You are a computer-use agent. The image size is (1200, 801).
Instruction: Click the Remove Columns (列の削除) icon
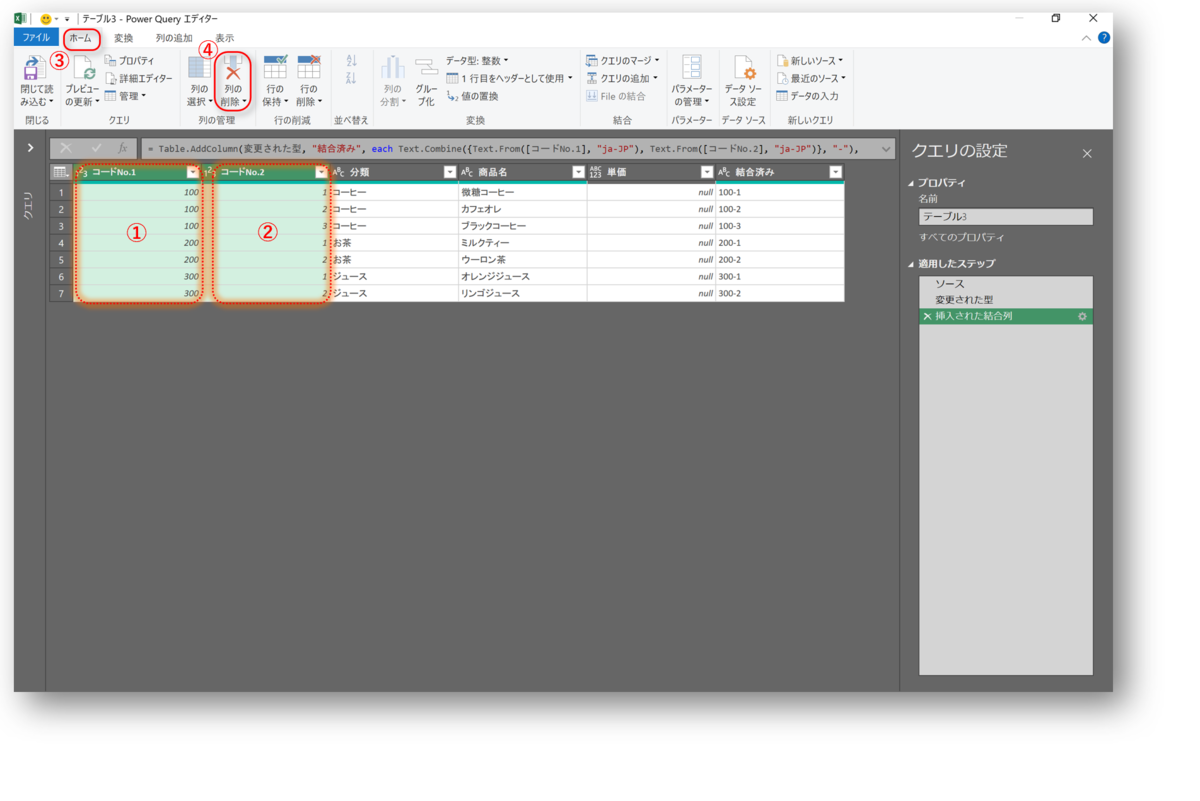(233, 67)
